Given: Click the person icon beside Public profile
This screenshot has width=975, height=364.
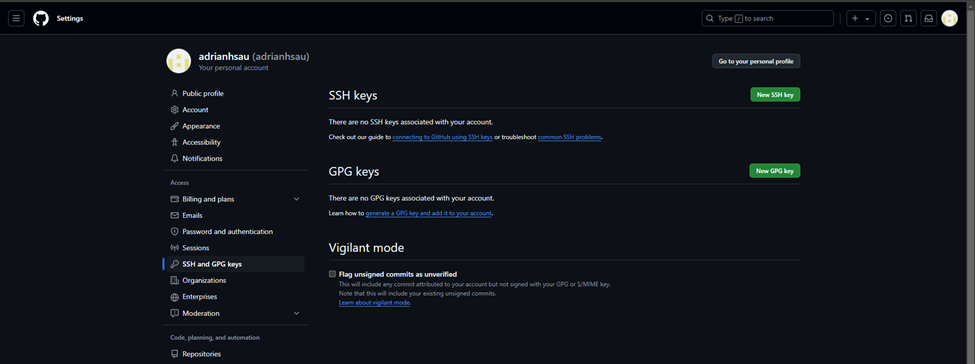Looking at the screenshot, I should 175,93.
